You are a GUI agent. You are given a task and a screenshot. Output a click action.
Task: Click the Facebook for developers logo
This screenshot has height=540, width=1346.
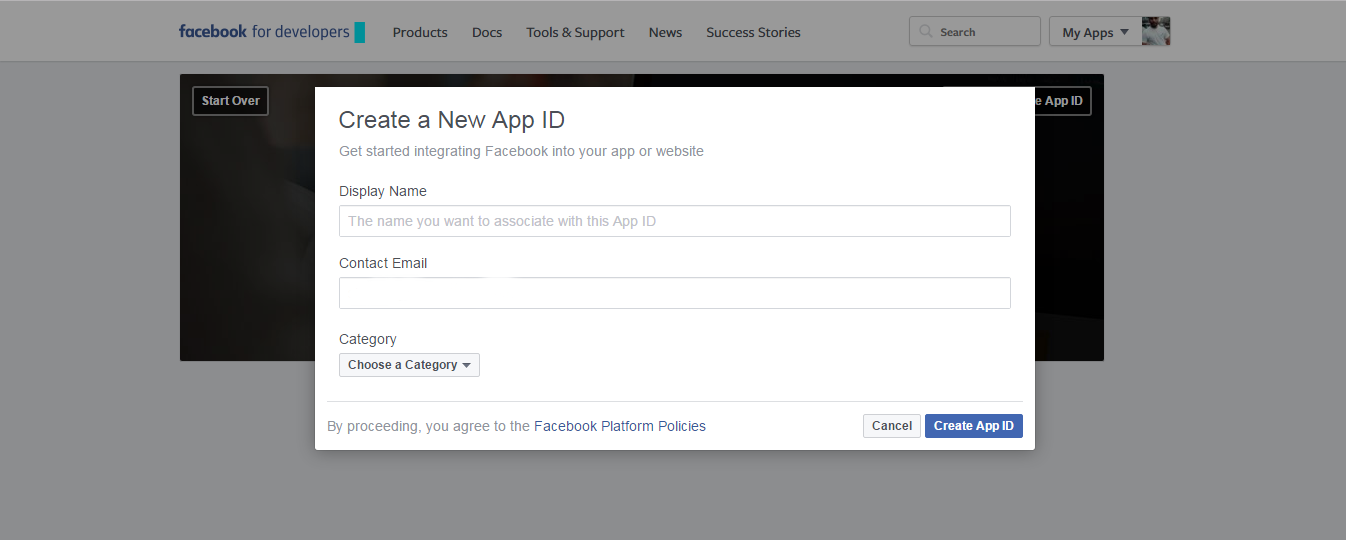(x=271, y=32)
